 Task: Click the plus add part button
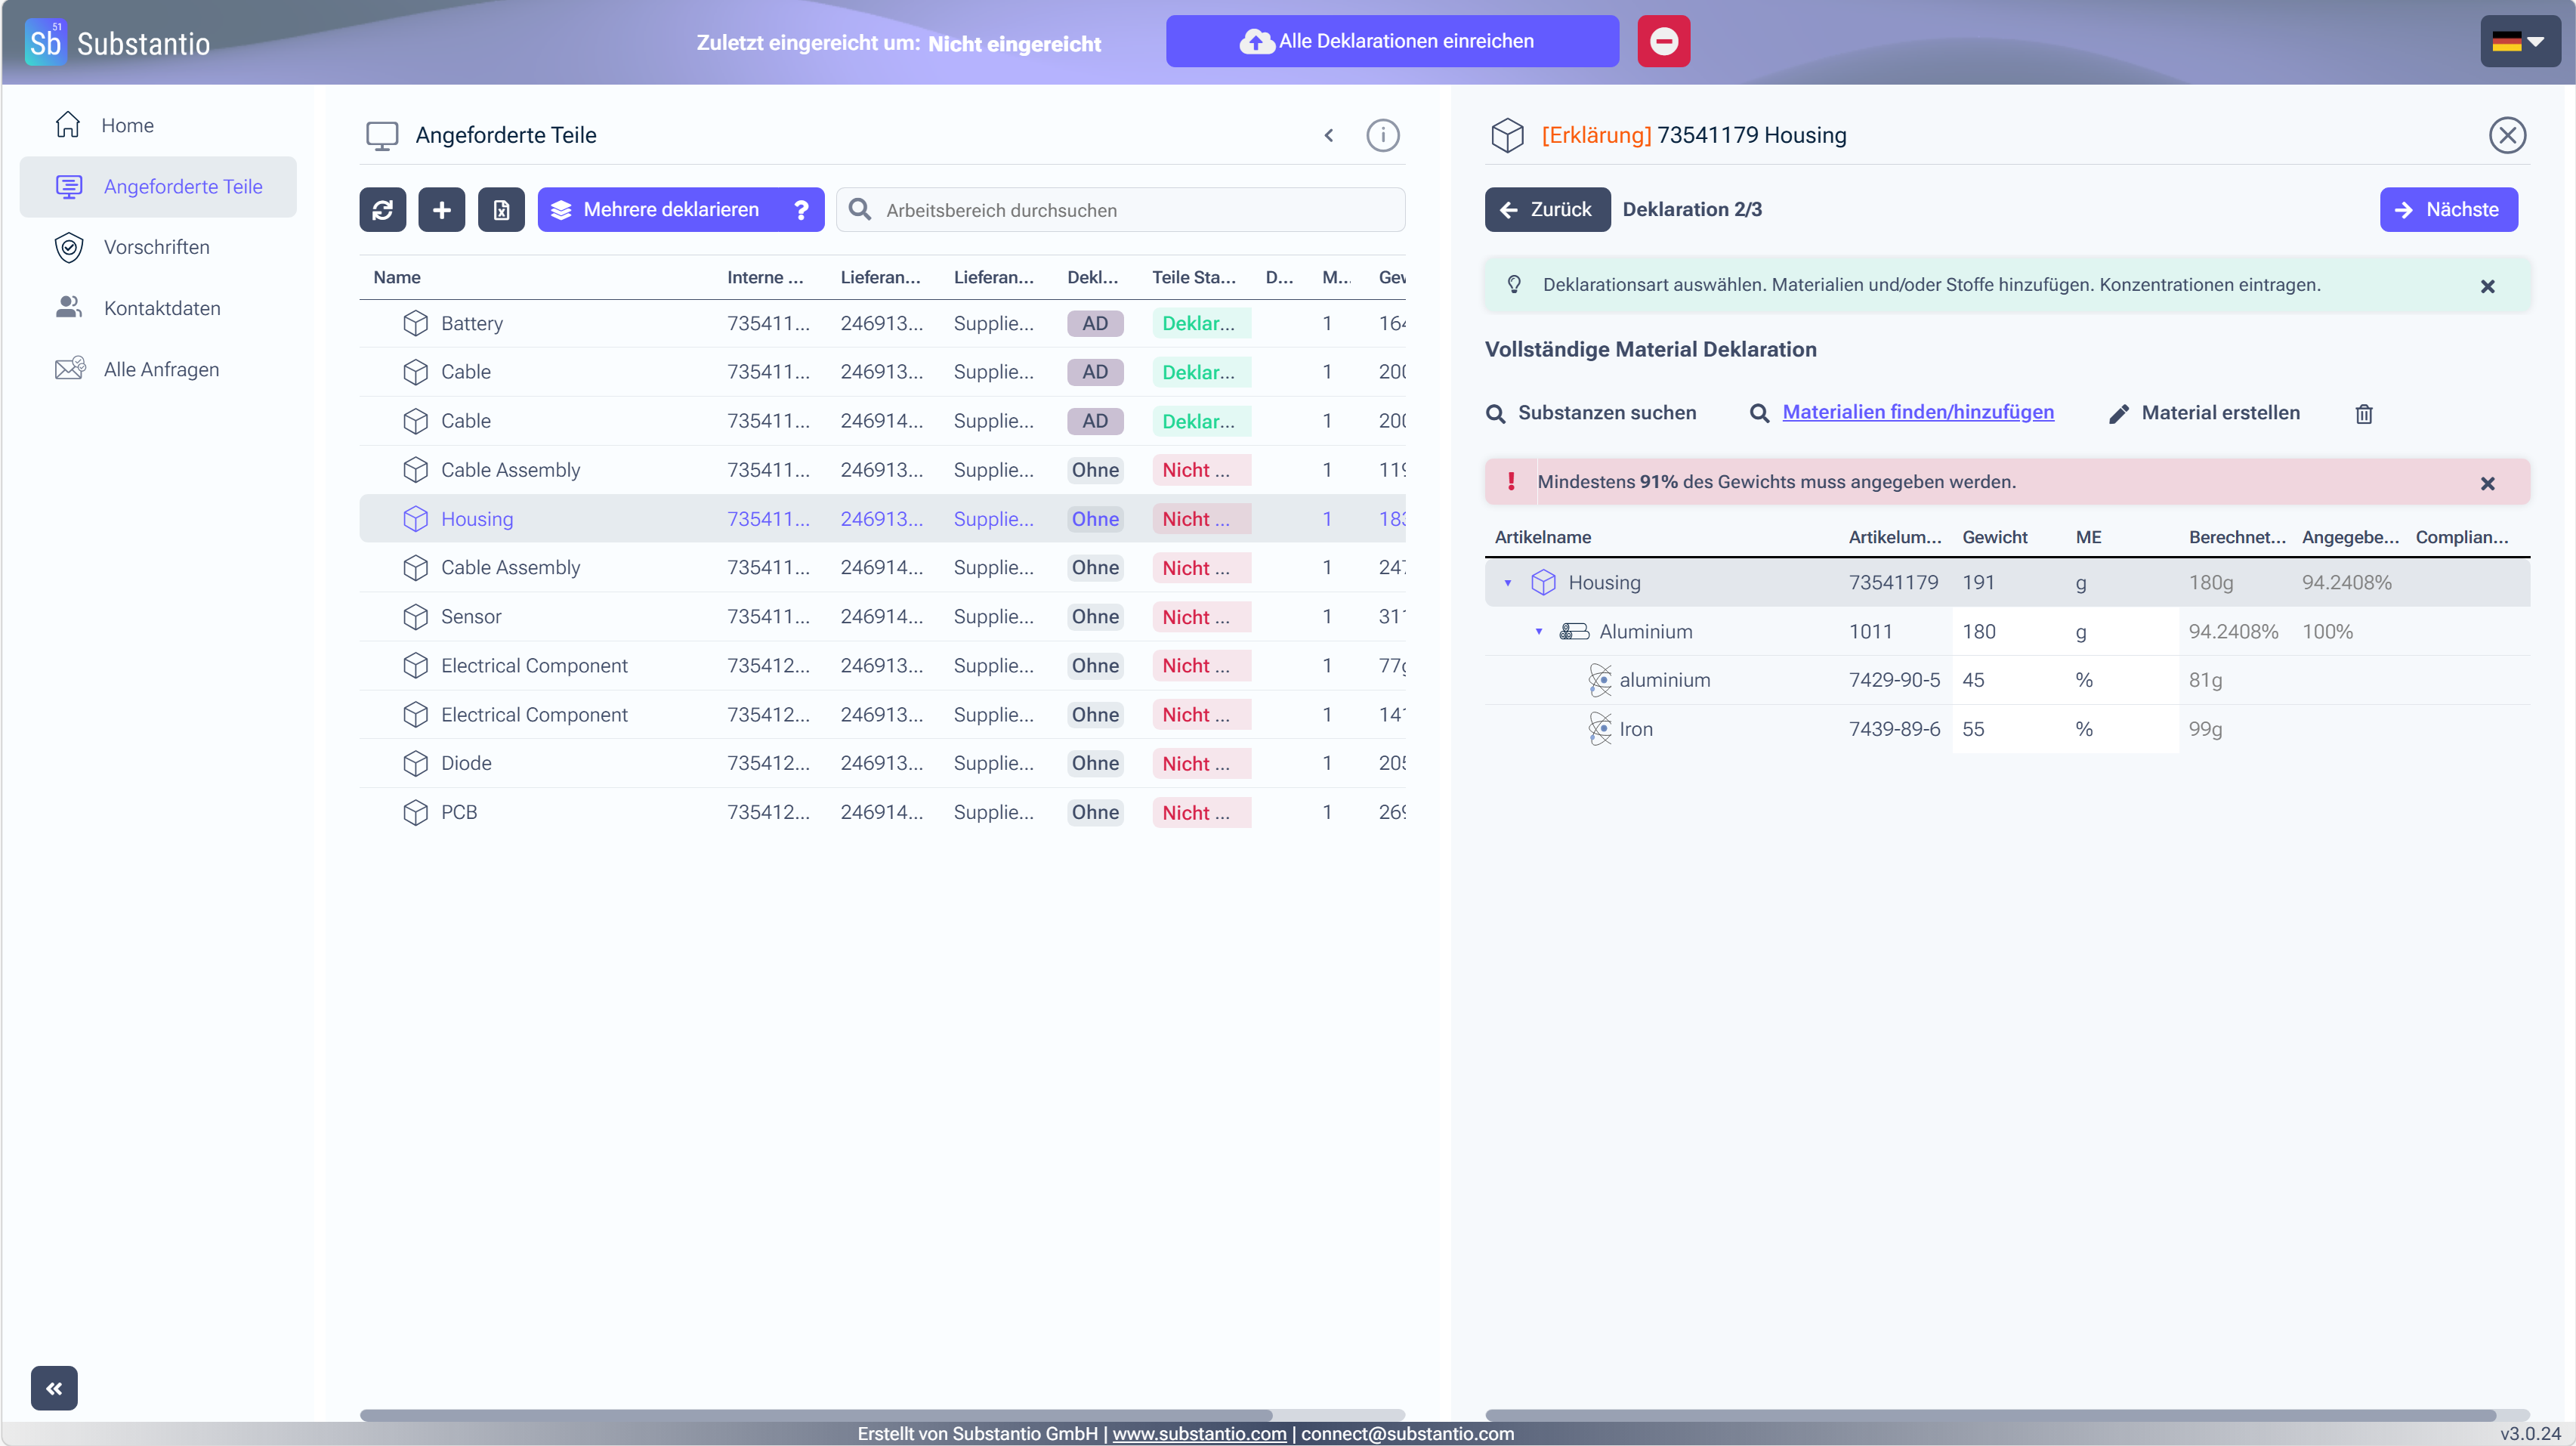tap(442, 210)
